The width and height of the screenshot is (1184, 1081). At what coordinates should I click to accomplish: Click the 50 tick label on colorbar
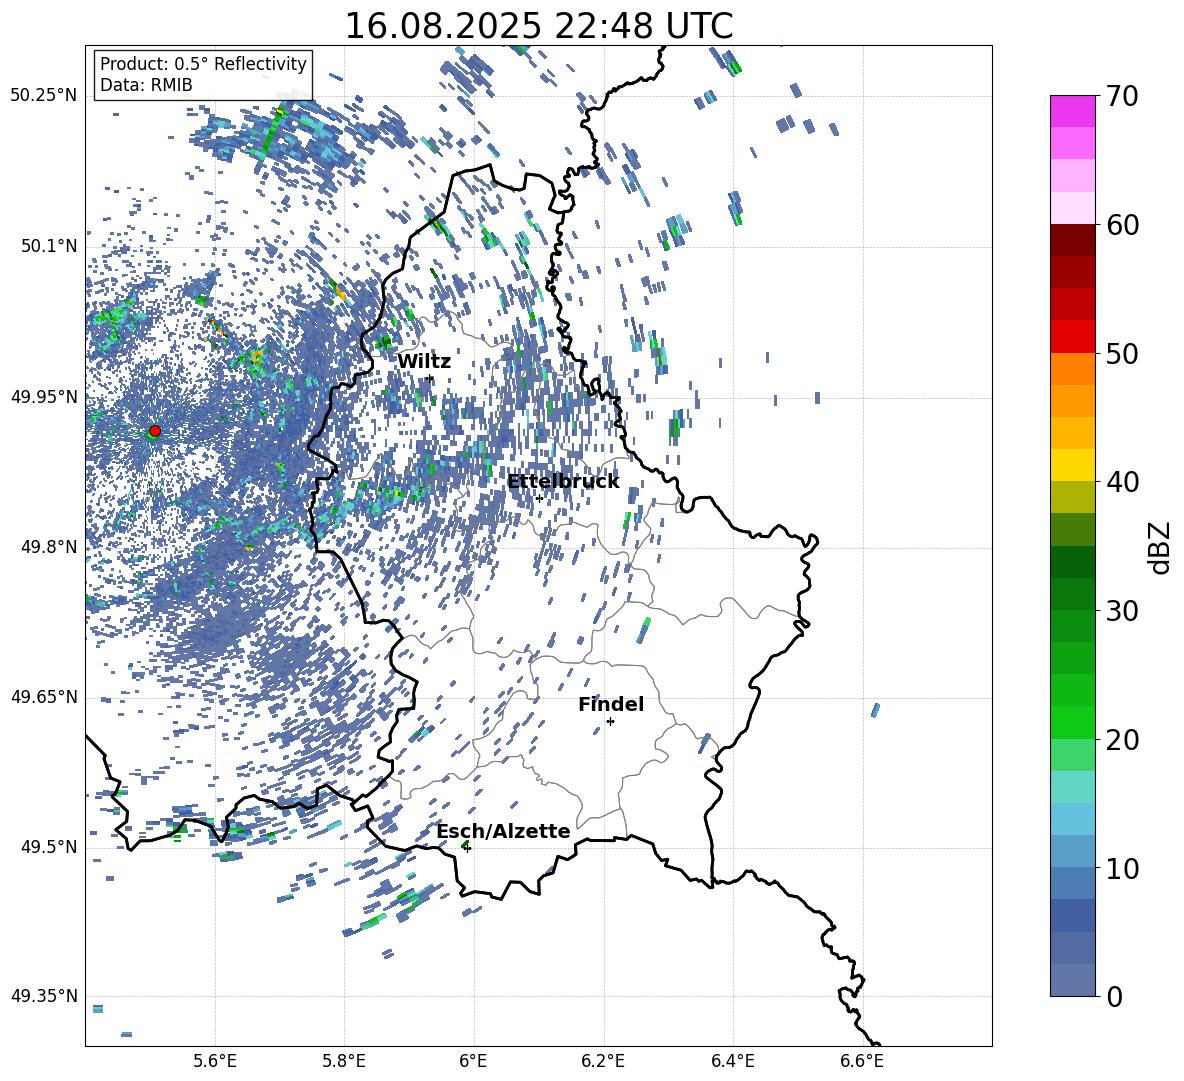[1122, 354]
